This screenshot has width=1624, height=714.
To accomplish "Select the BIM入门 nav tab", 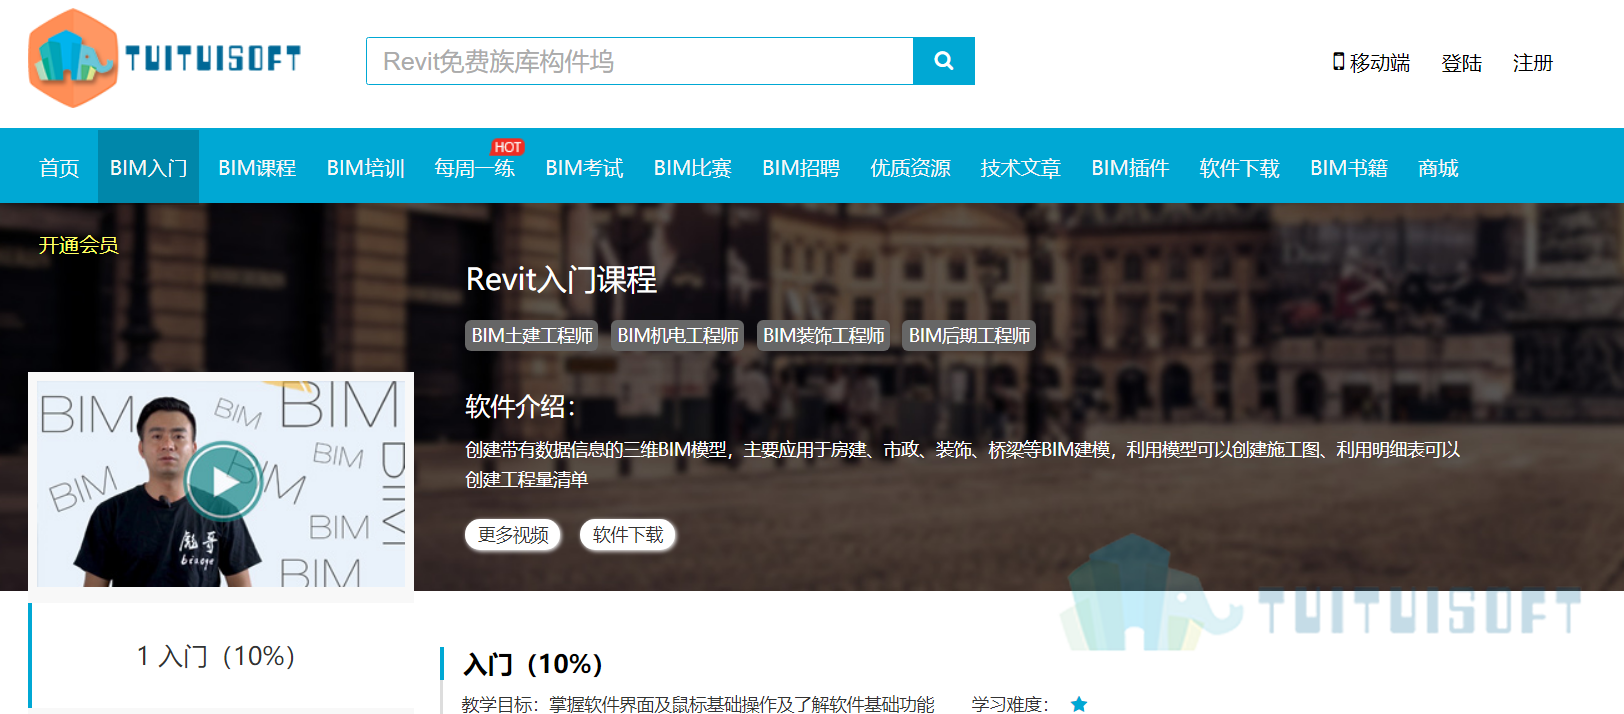I will click(x=148, y=168).
